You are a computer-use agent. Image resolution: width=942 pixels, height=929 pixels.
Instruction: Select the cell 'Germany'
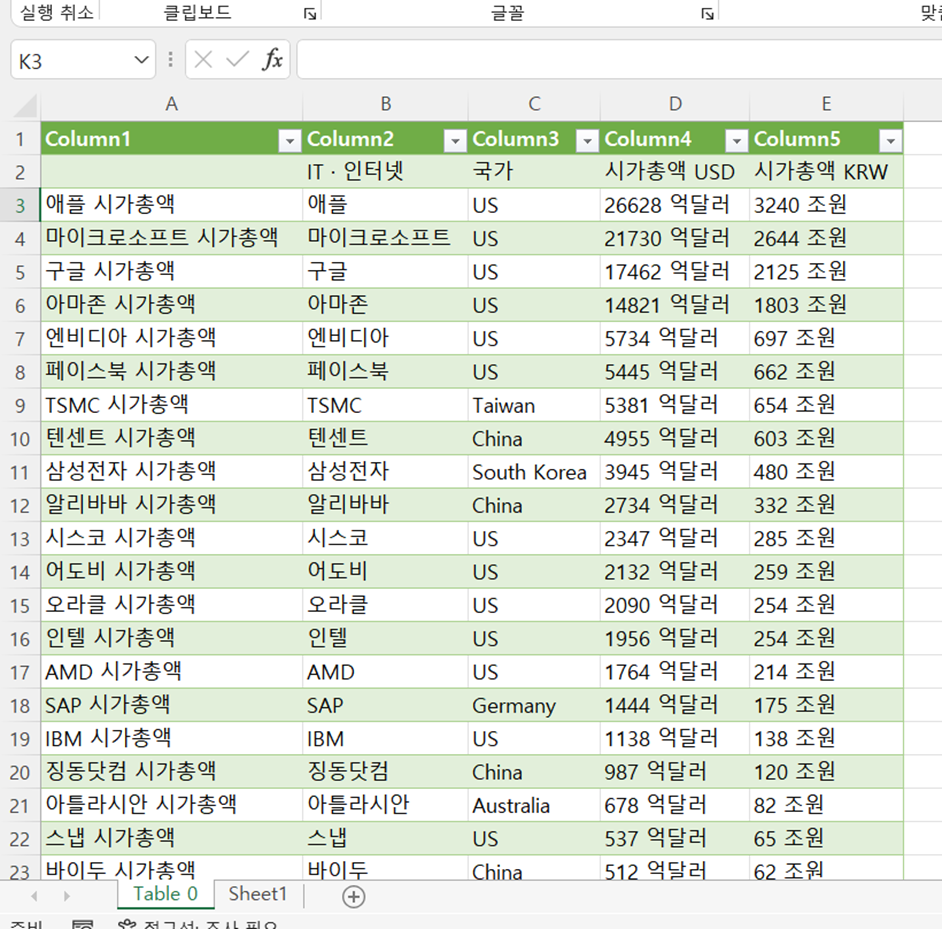click(x=534, y=705)
